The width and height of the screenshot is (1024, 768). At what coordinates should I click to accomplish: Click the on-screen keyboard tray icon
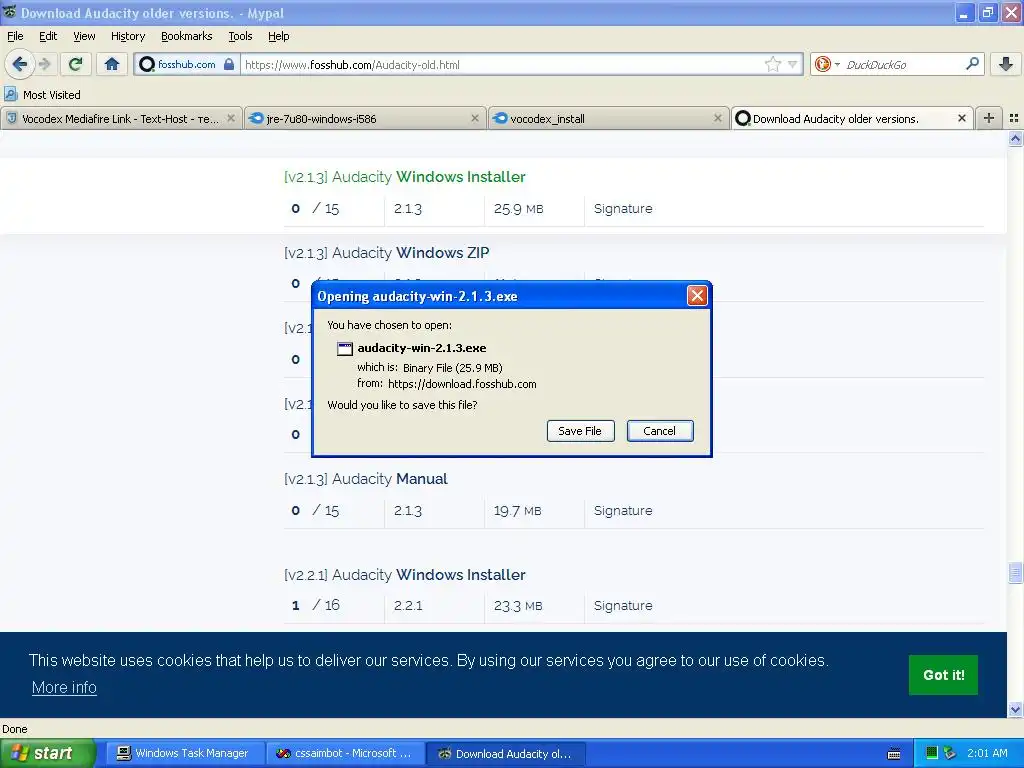tap(894, 754)
